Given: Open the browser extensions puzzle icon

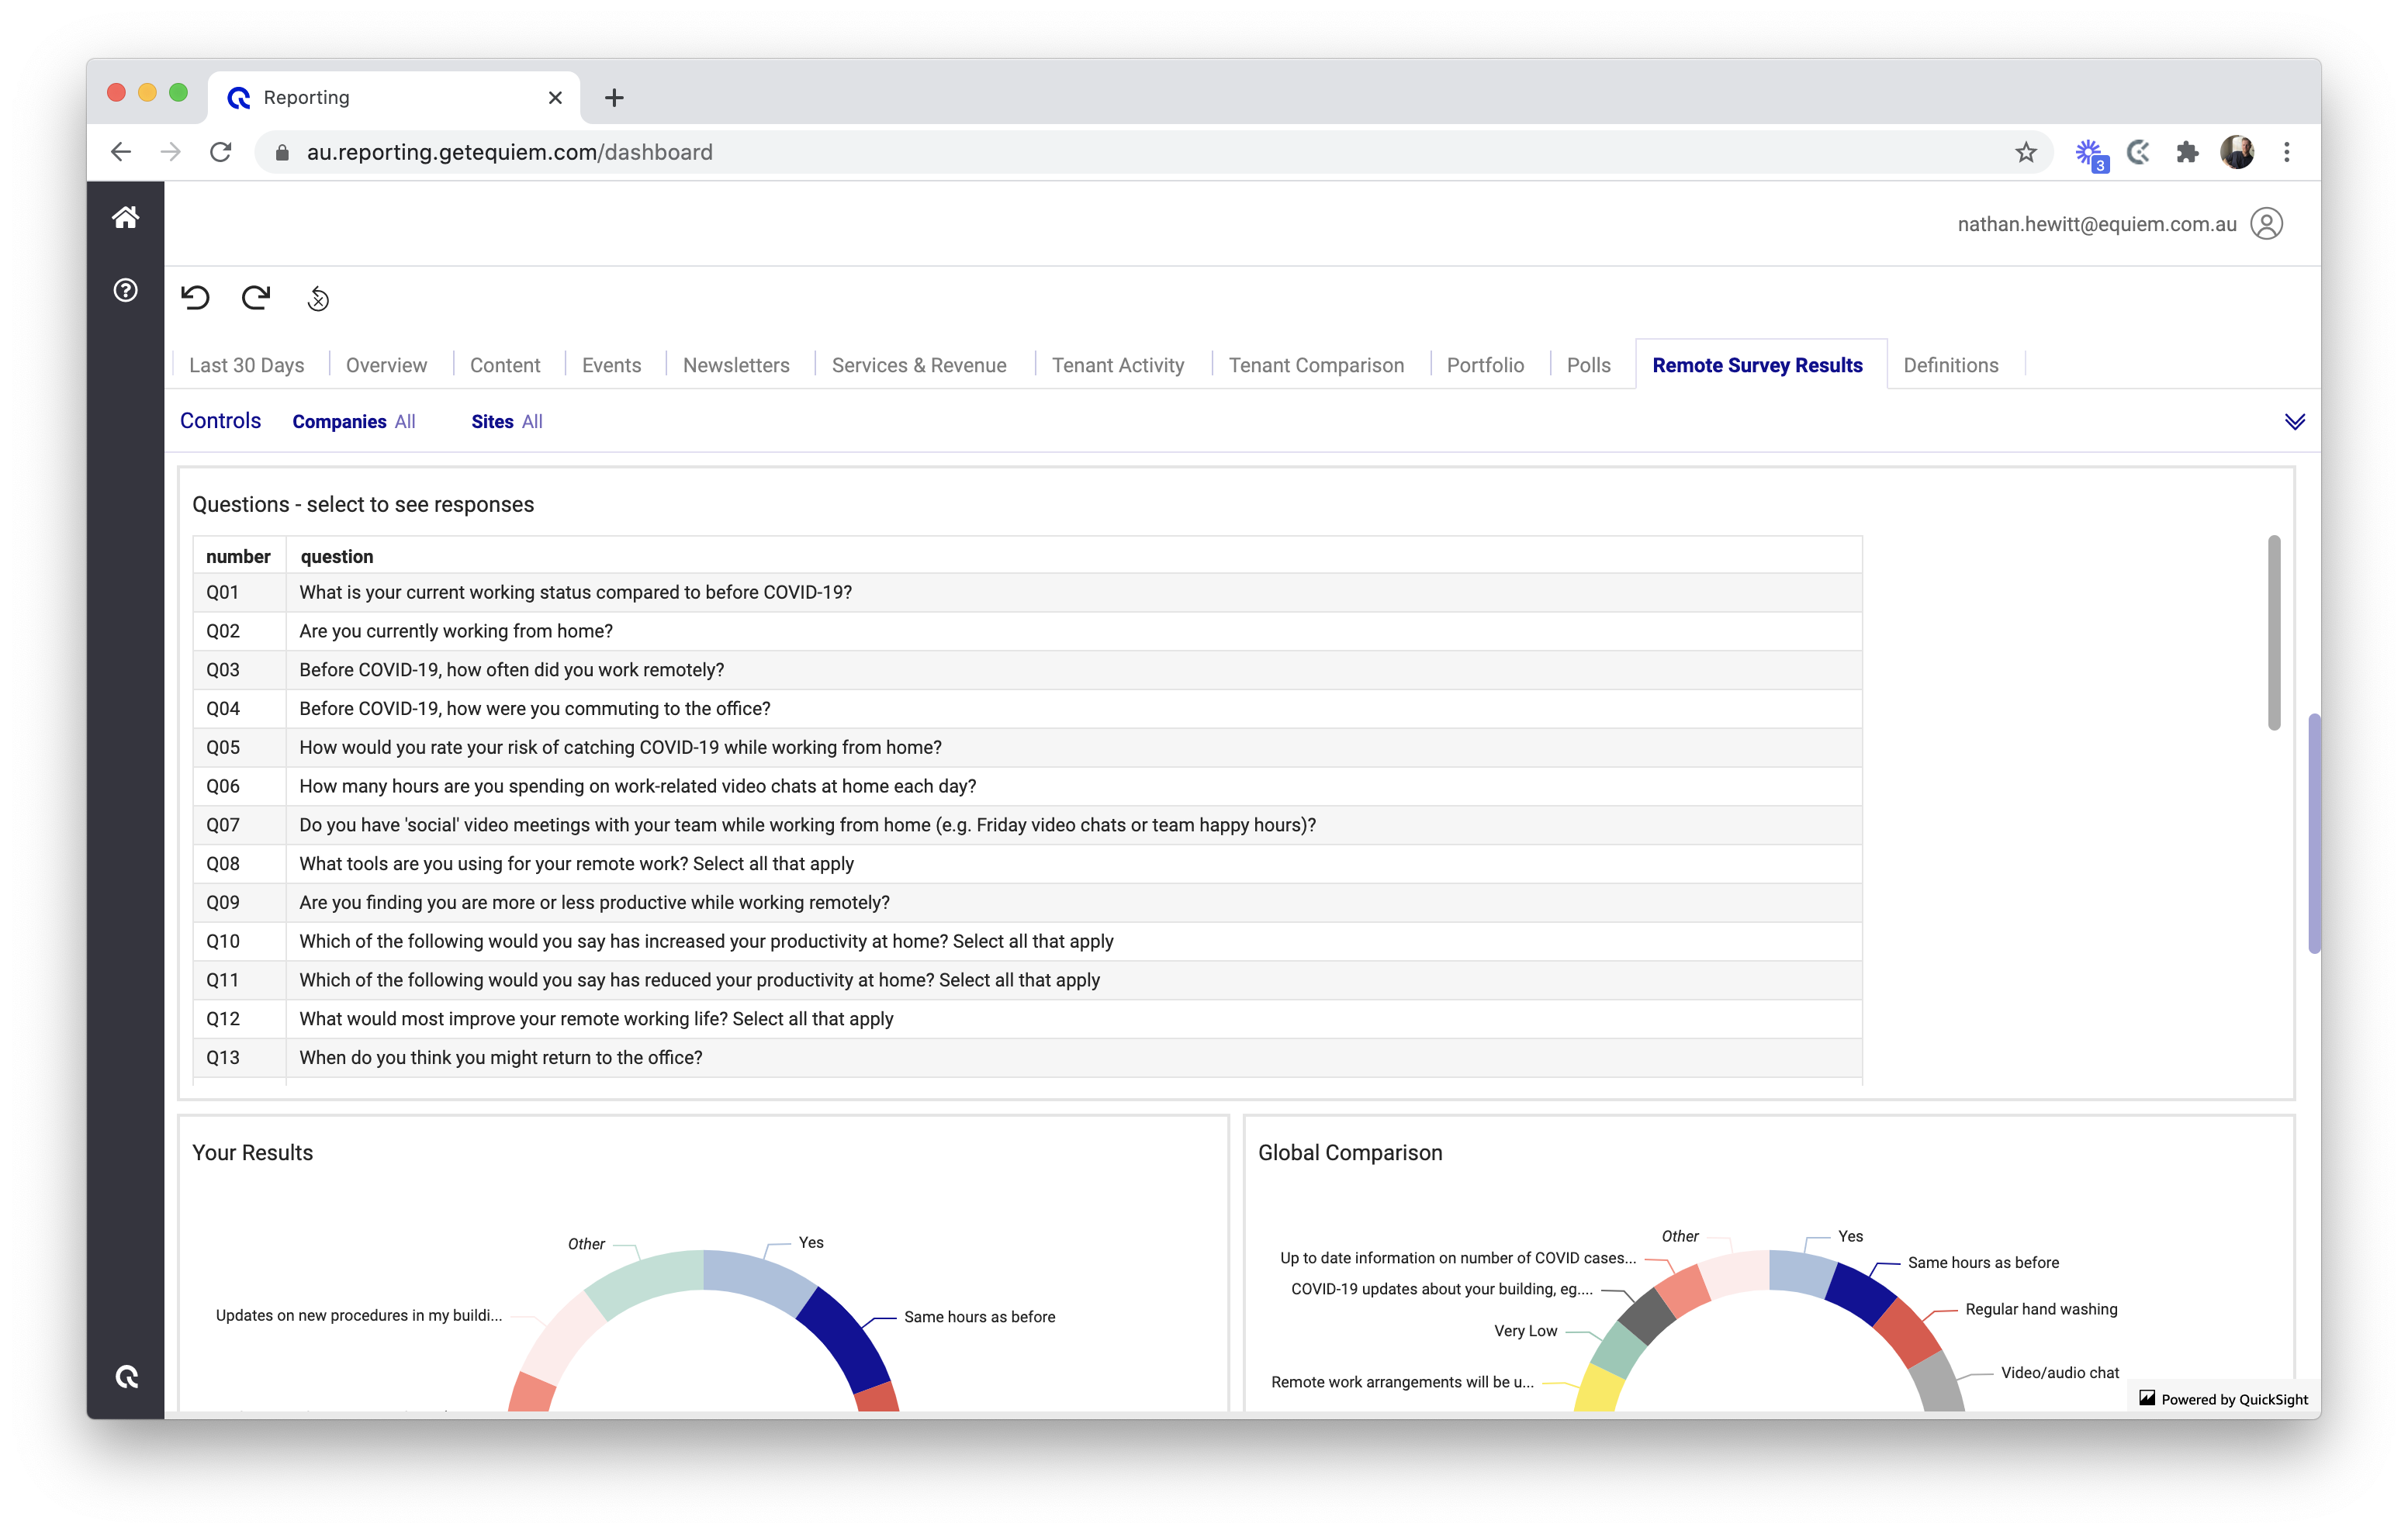Looking at the screenshot, I should coord(2187,152).
